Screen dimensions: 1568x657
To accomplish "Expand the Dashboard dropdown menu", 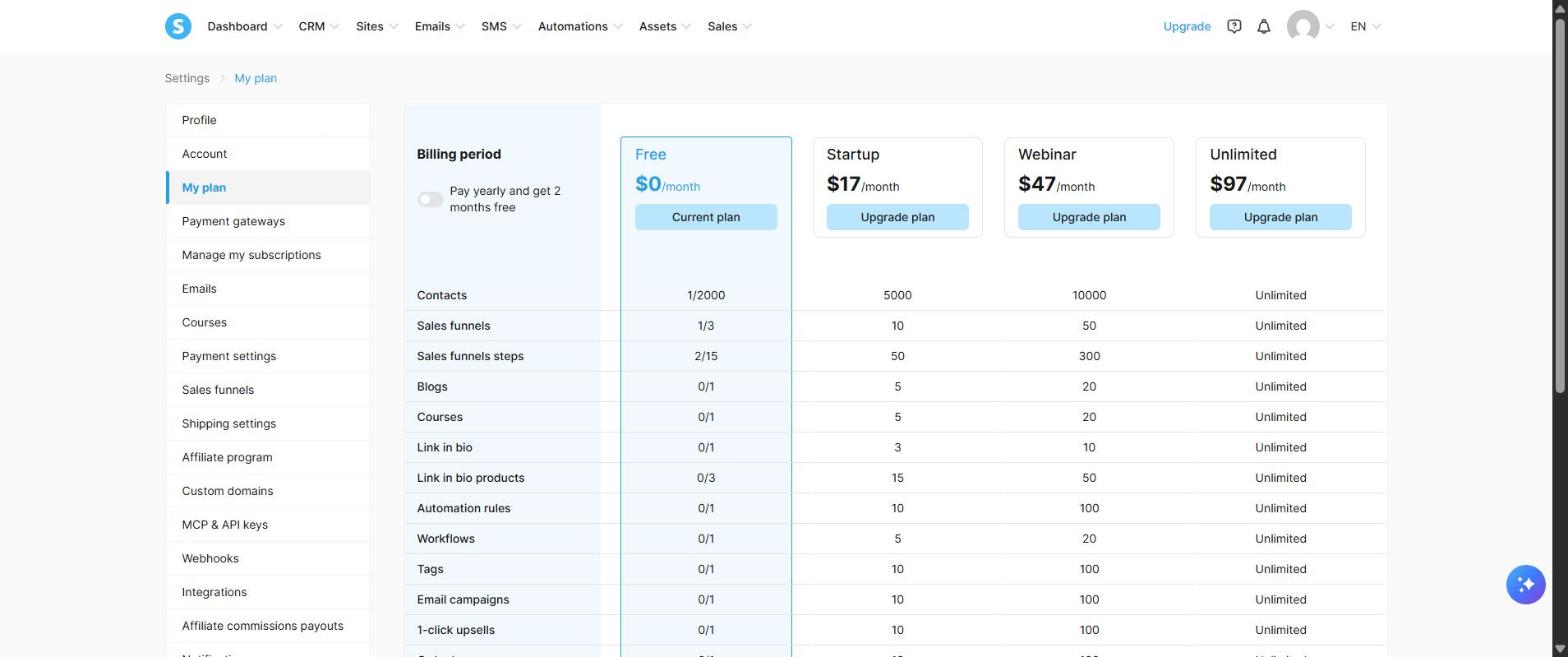I will 244,26.
